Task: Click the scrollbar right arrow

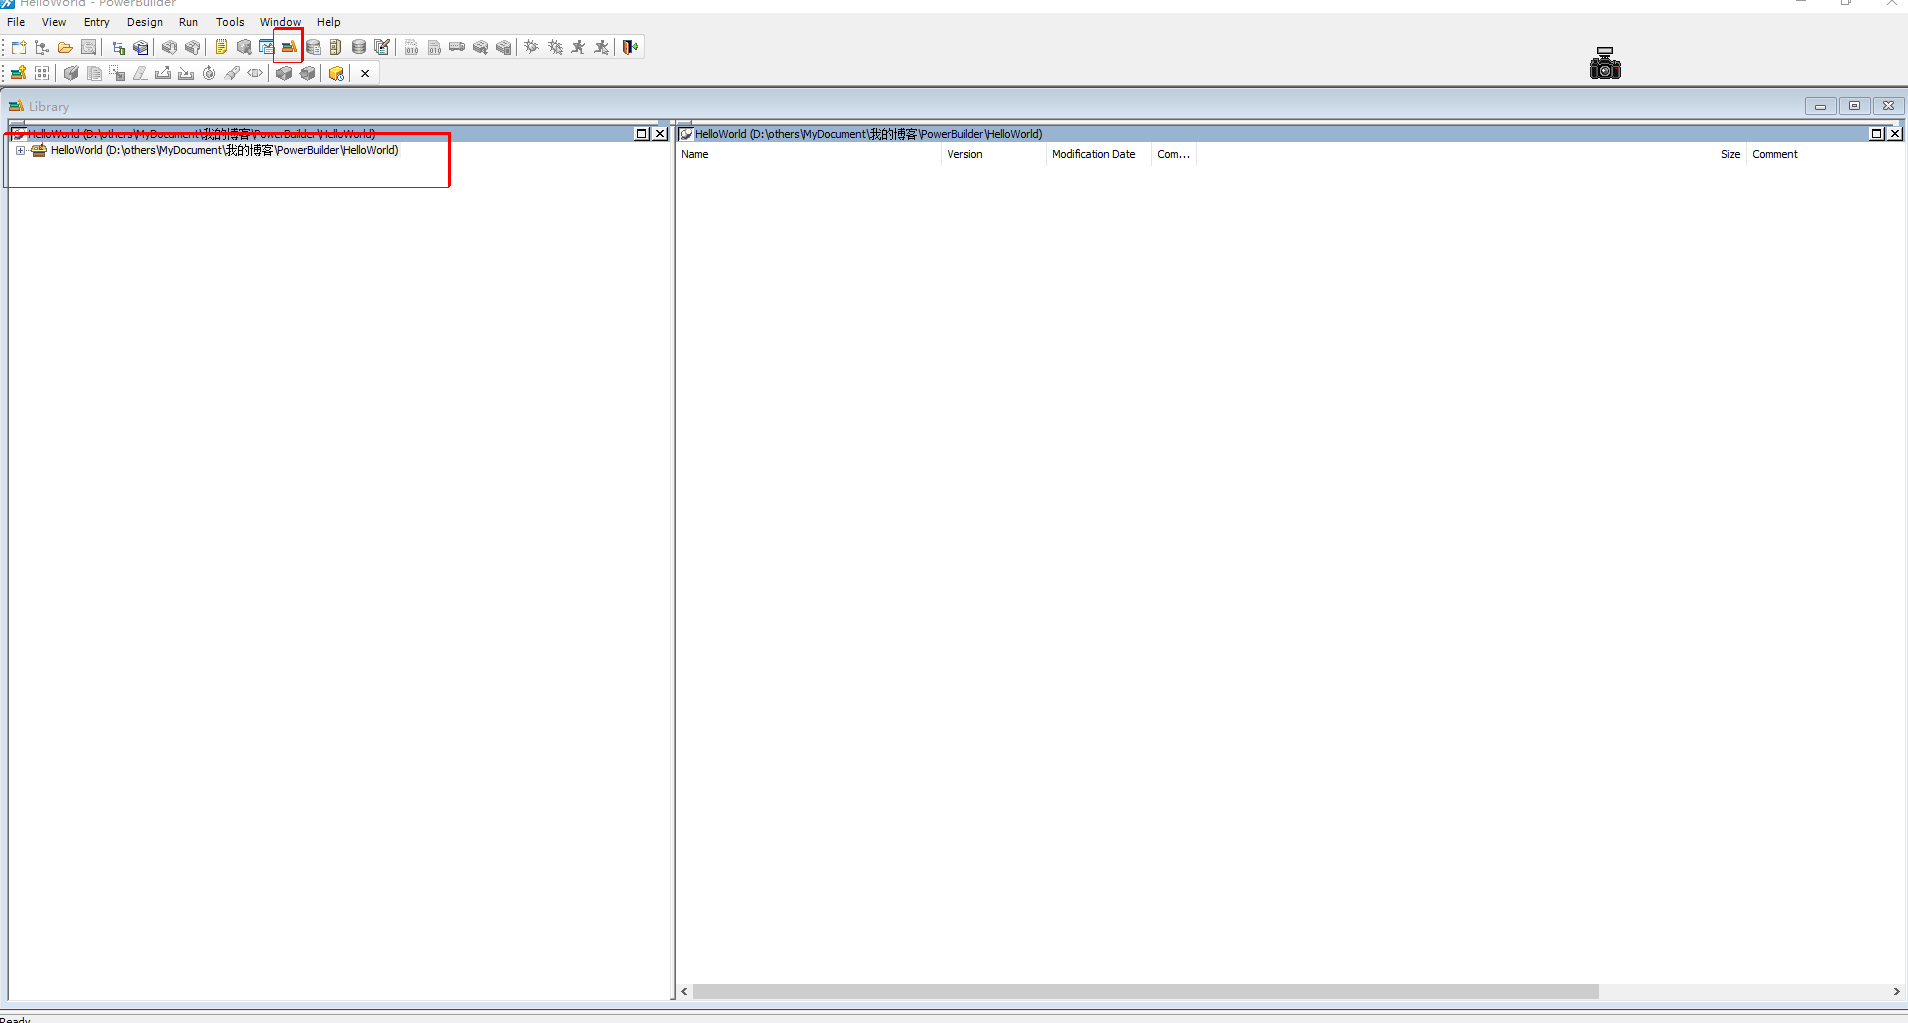Action: pos(1896,992)
